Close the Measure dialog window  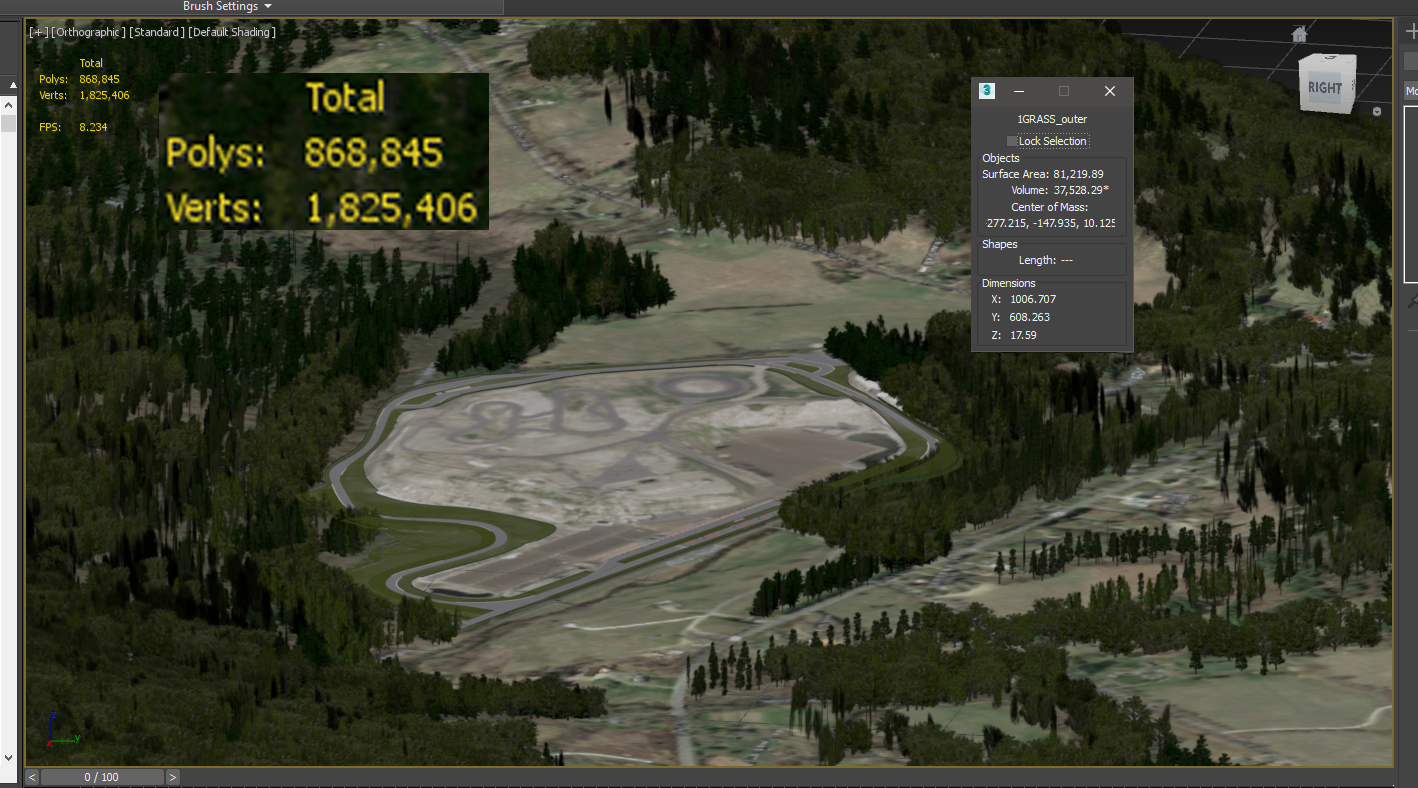coord(1109,91)
